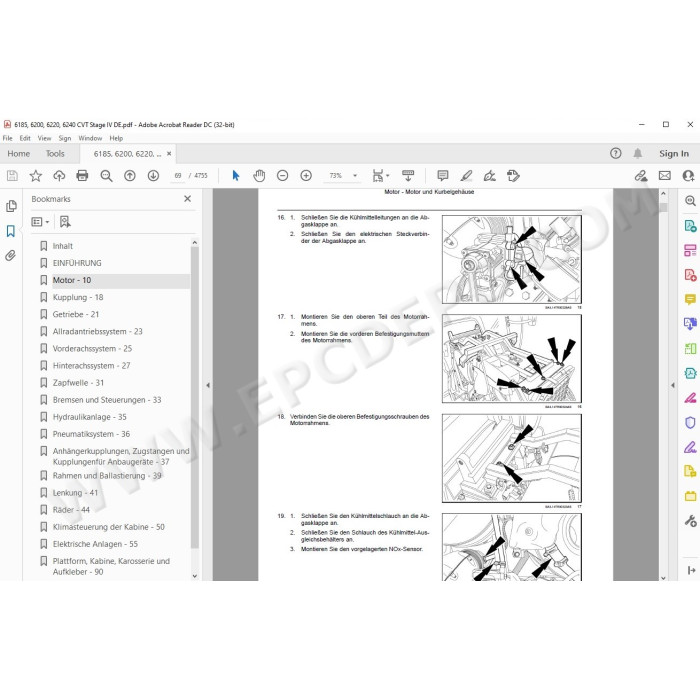
Task: Share a link to the file
Action: tap(641, 176)
